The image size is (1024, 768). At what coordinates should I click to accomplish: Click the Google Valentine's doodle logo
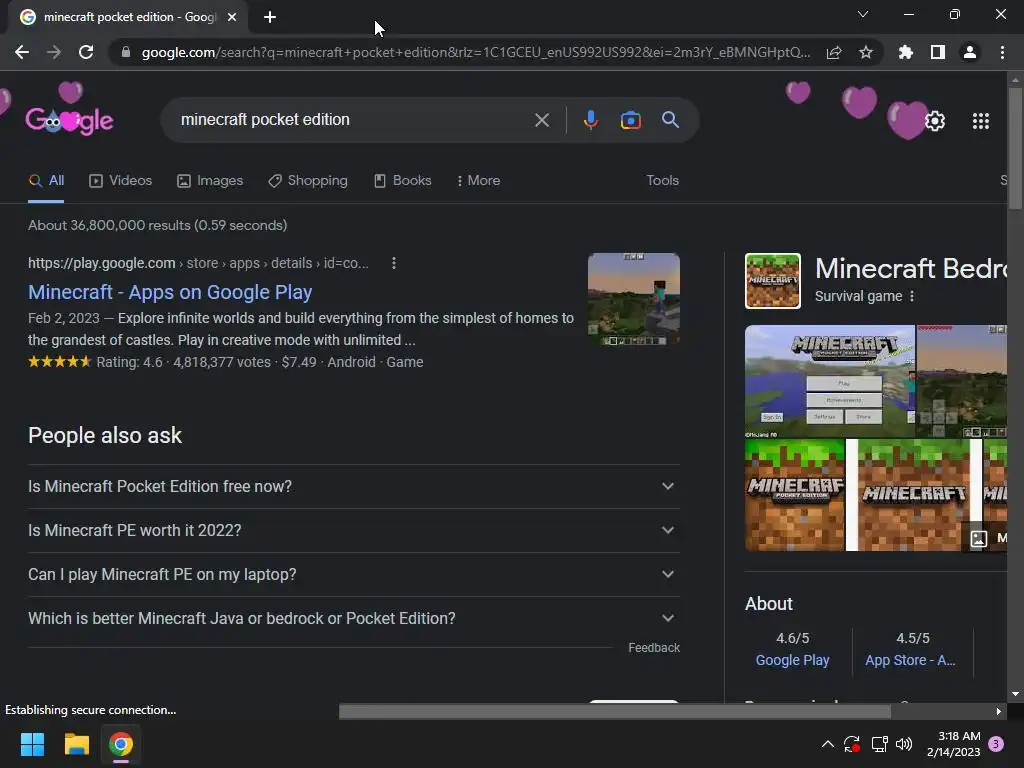pyautogui.click(x=69, y=121)
